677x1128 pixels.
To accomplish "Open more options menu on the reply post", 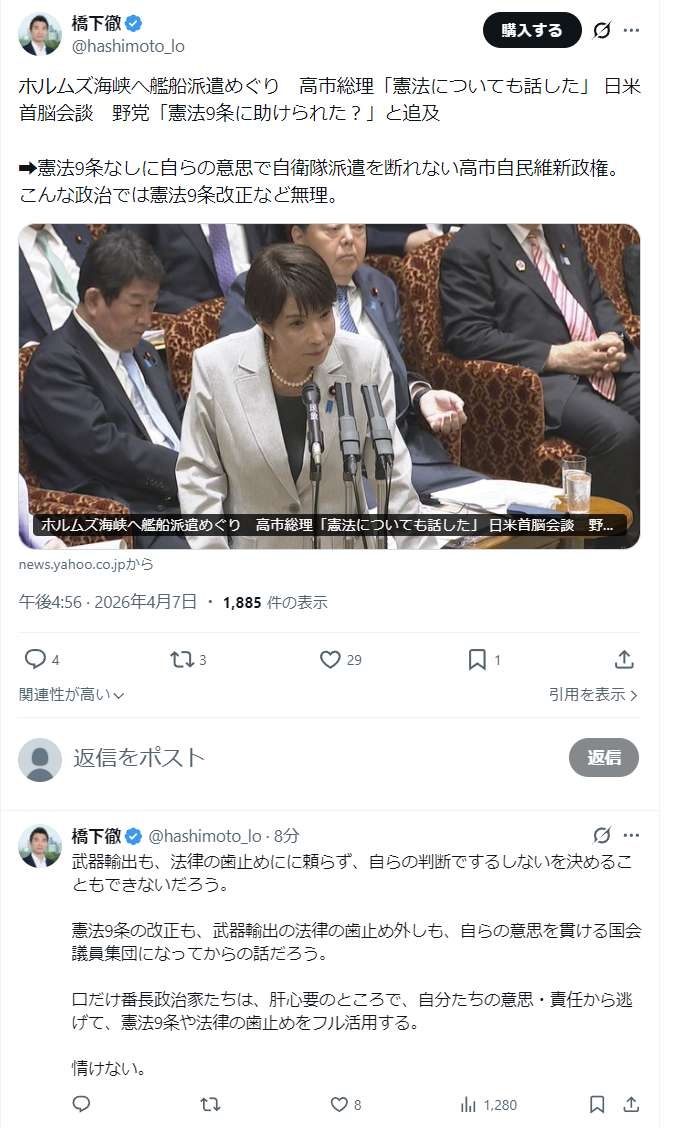I will click(631, 835).
